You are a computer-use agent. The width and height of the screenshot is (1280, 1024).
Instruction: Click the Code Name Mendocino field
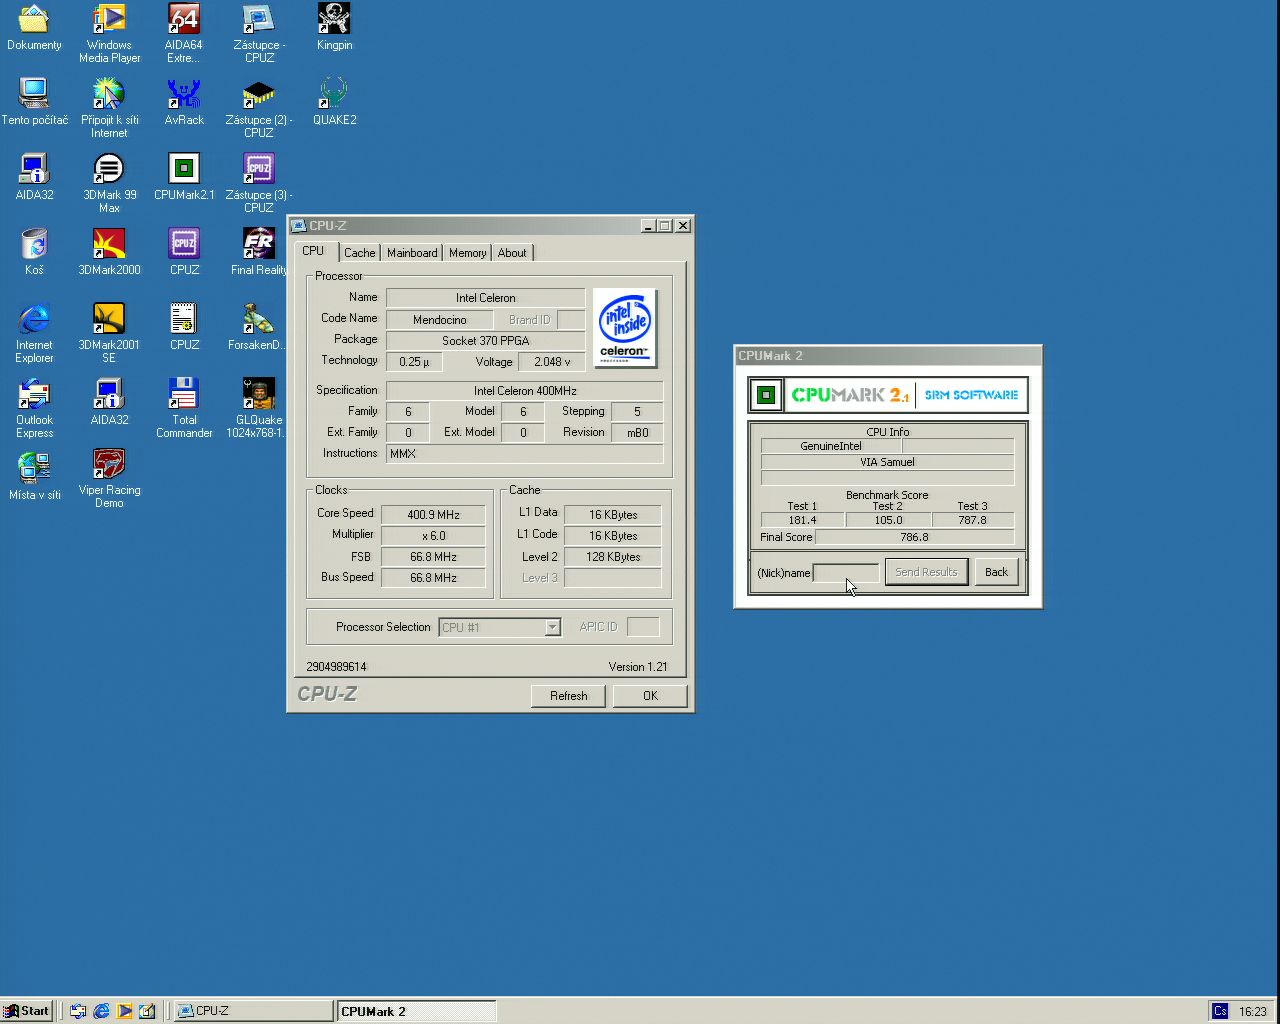pyautogui.click(x=439, y=320)
